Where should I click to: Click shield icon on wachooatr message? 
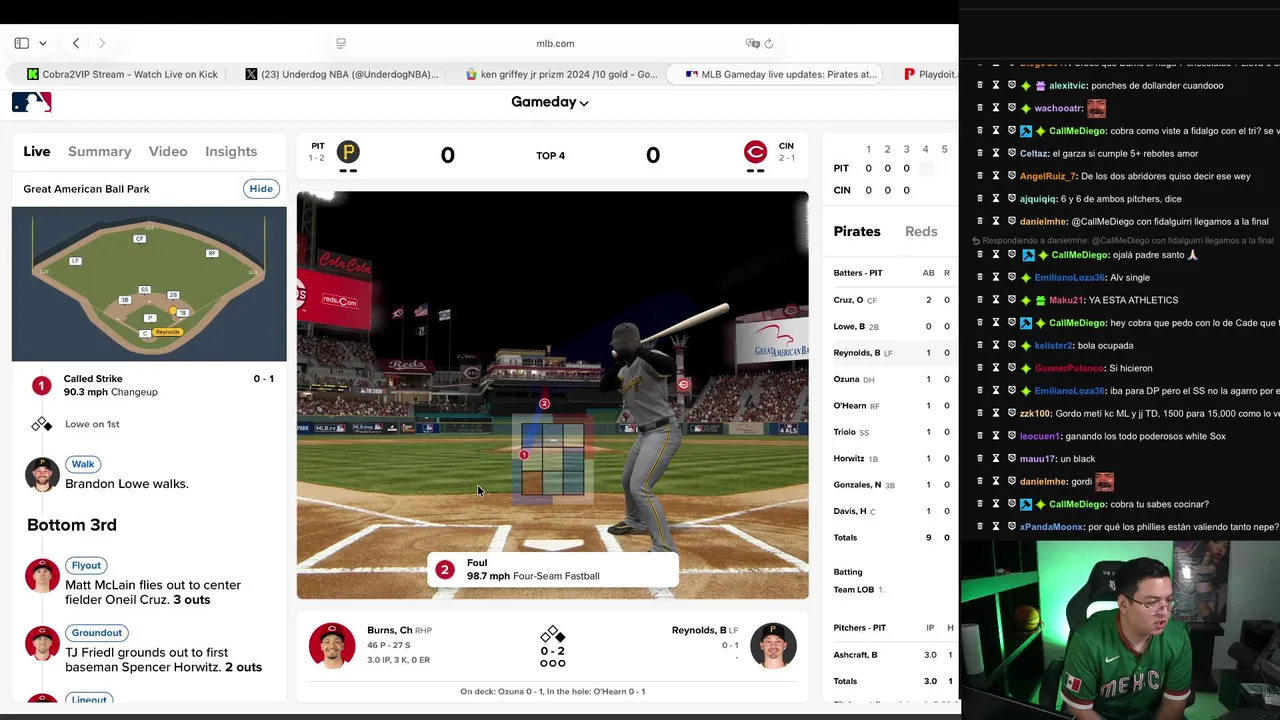coord(1011,108)
